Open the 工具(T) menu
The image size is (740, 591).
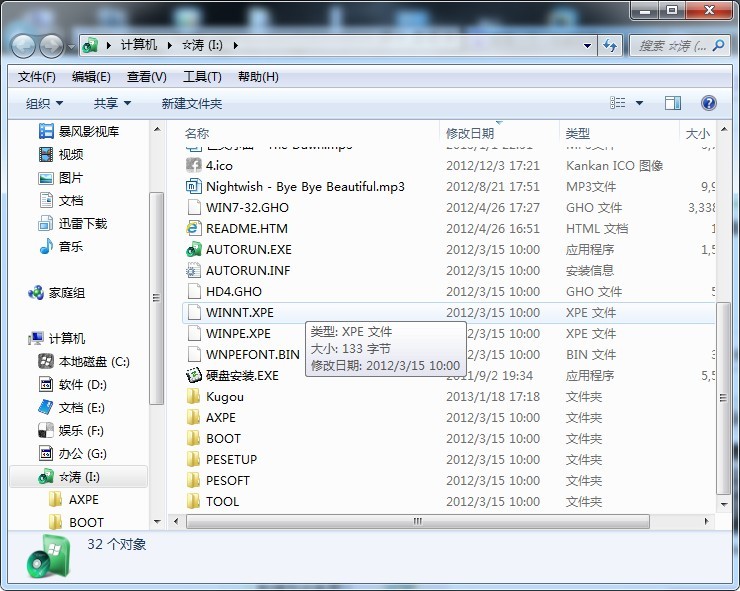202,76
